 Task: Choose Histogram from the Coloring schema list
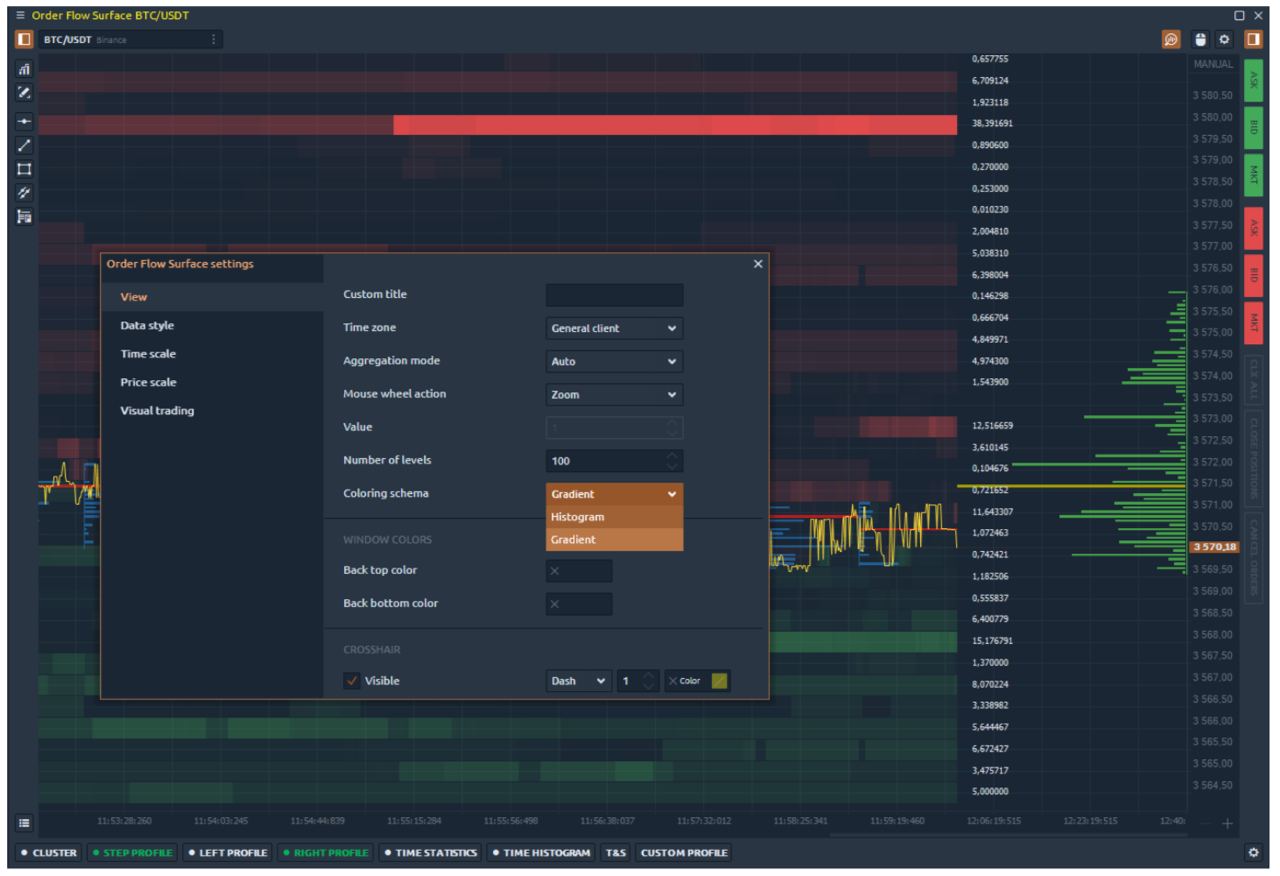pos(614,517)
